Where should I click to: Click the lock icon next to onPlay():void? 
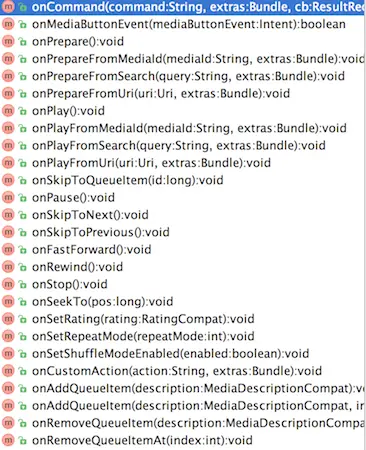pos(23,111)
